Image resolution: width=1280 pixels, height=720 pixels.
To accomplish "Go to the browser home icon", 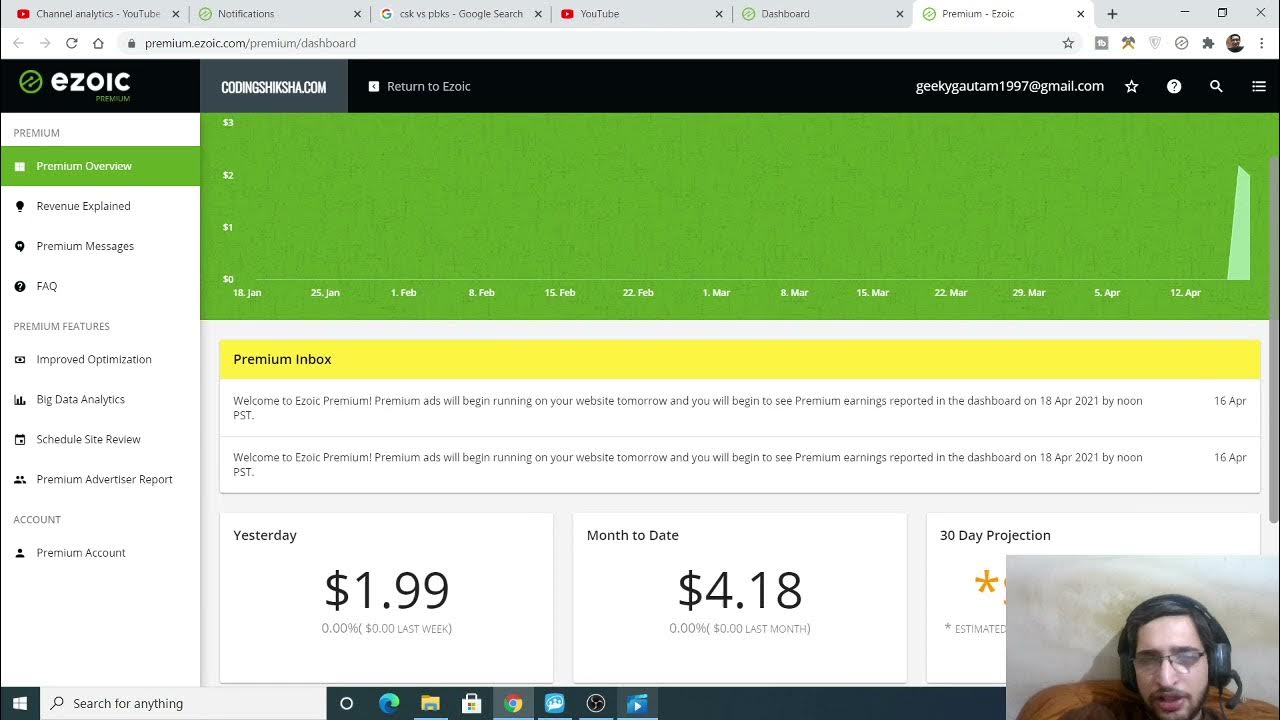I will [98, 43].
